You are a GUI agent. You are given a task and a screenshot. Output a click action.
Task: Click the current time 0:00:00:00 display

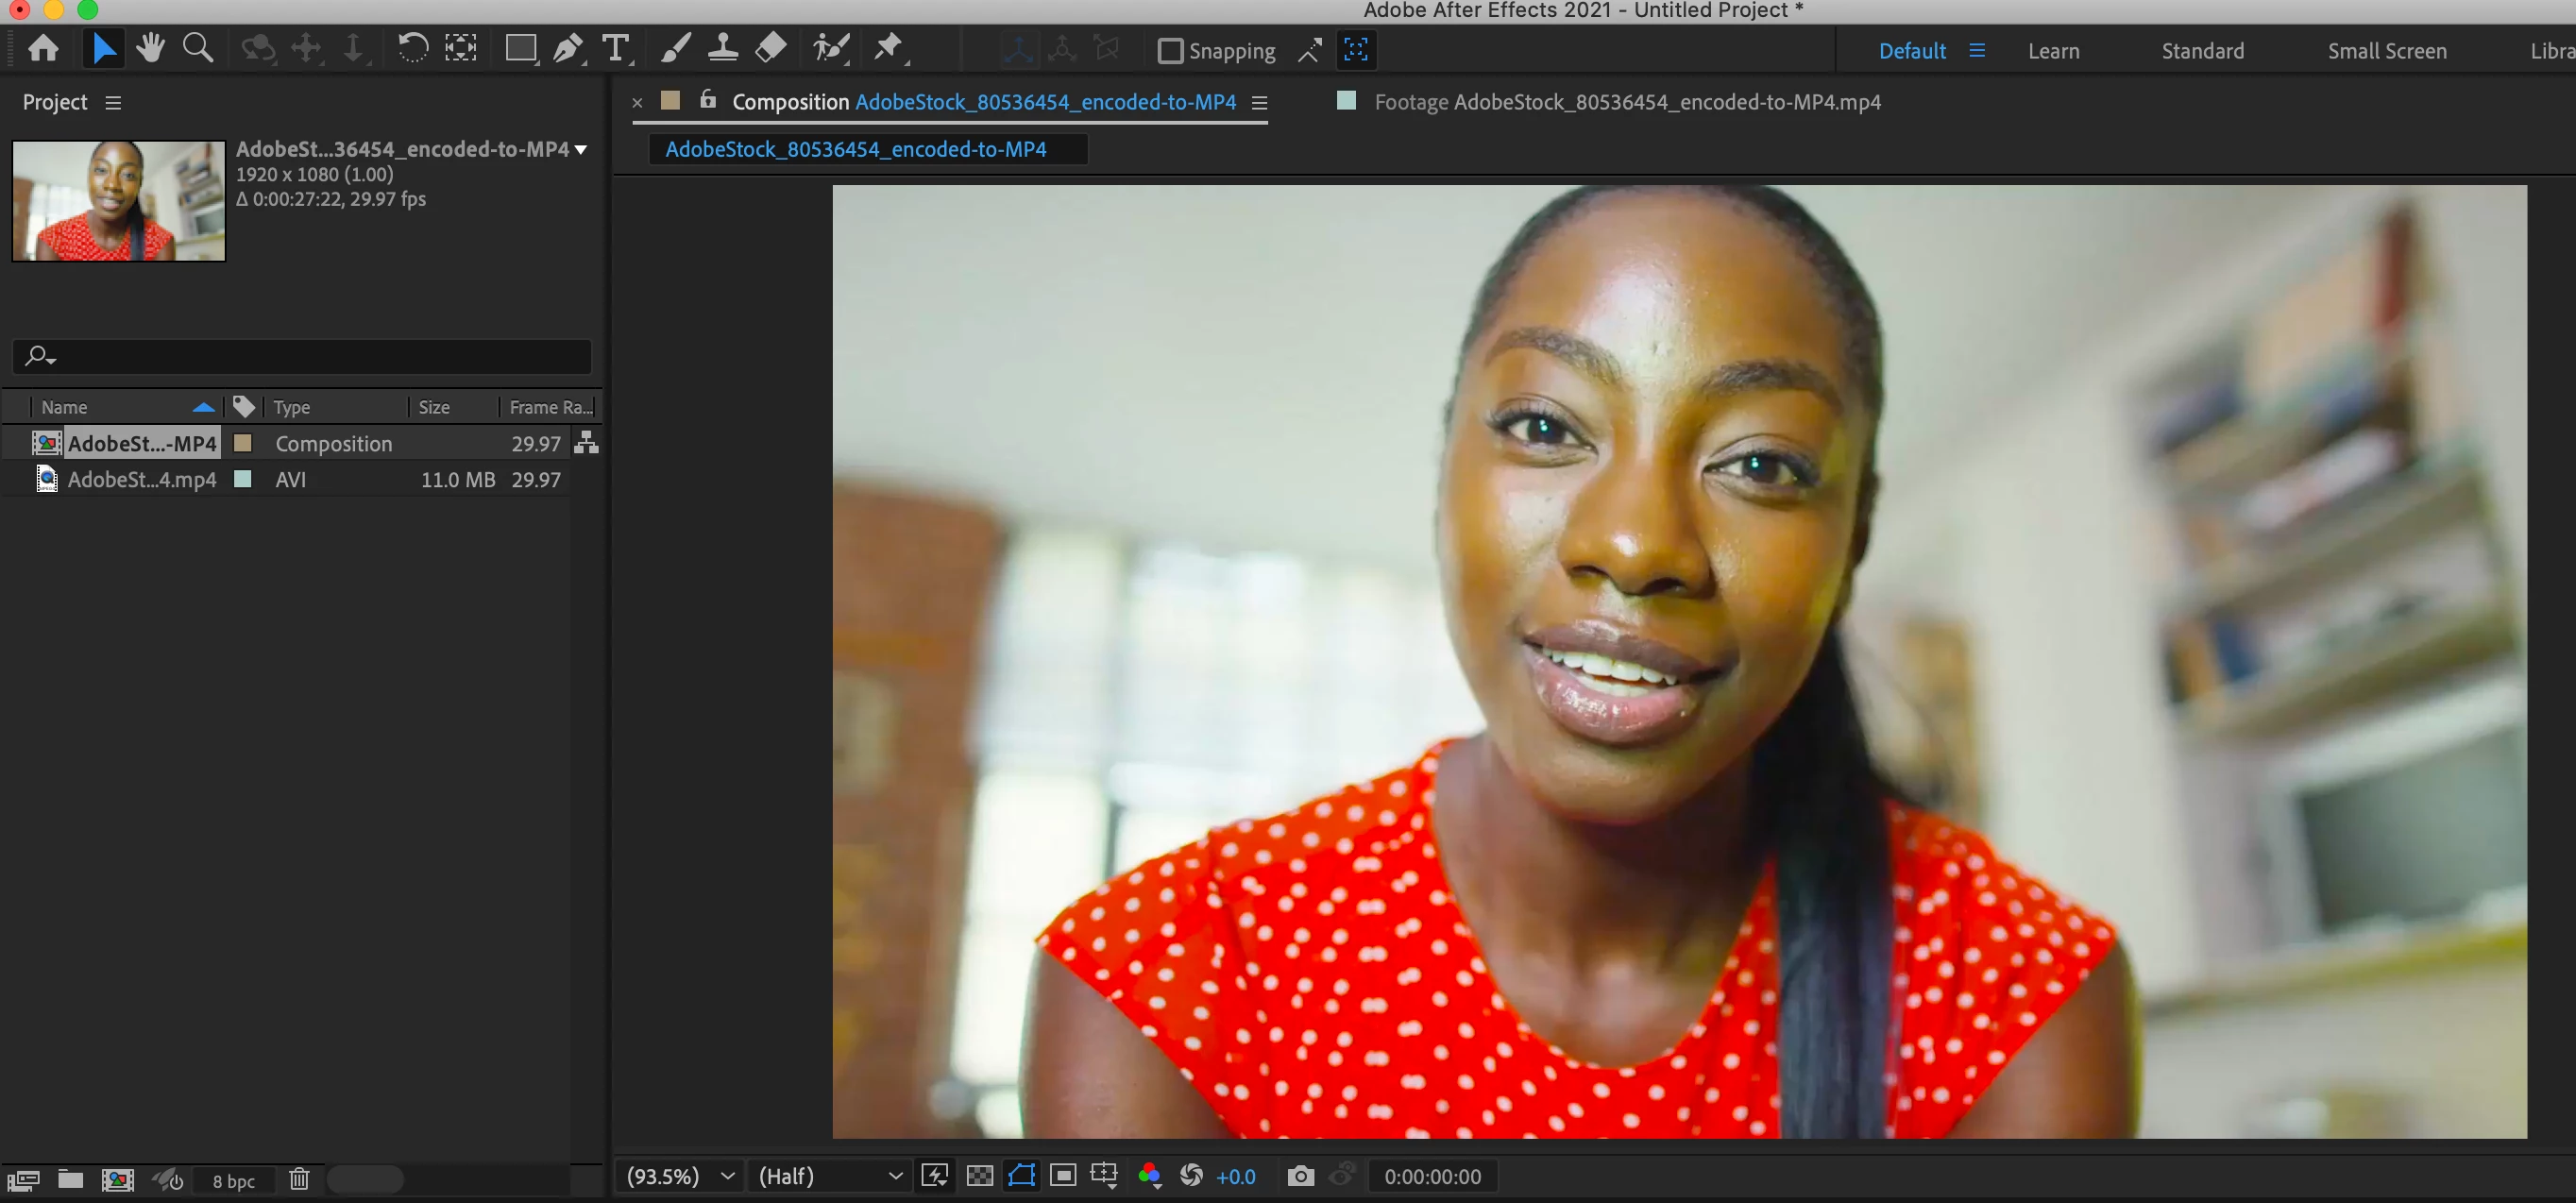tap(1432, 1176)
